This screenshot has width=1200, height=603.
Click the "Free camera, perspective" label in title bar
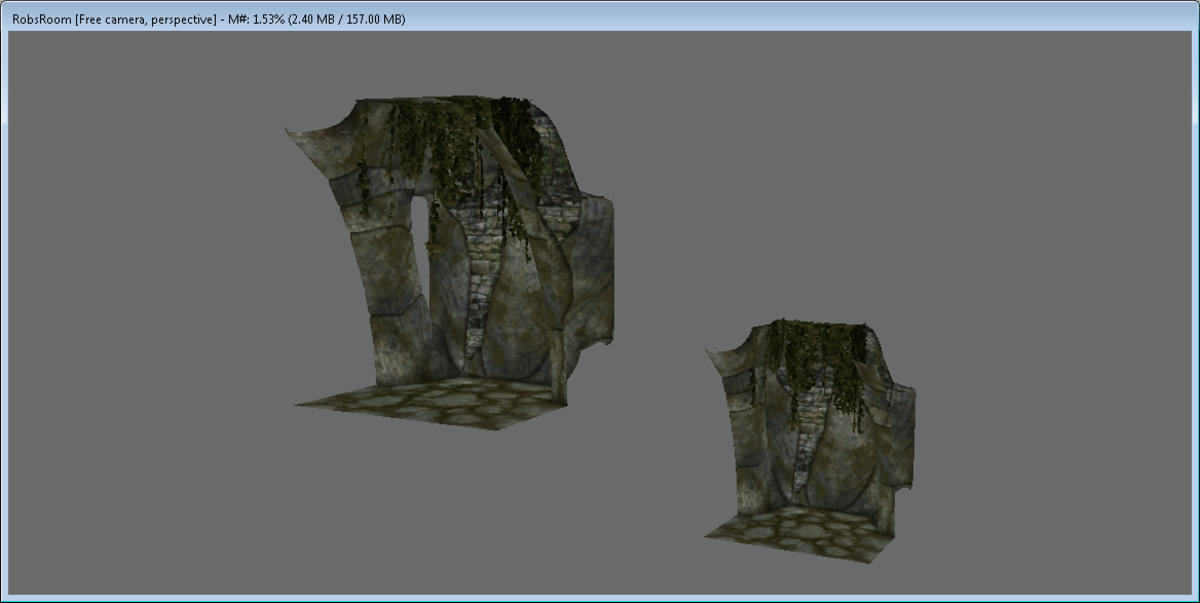coord(147,19)
